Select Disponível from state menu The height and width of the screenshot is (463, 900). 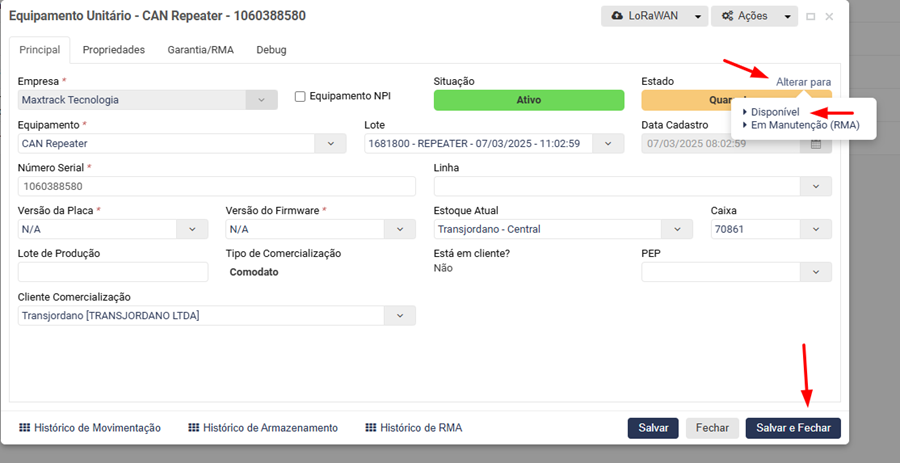pyautogui.click(x=775, y=112)
